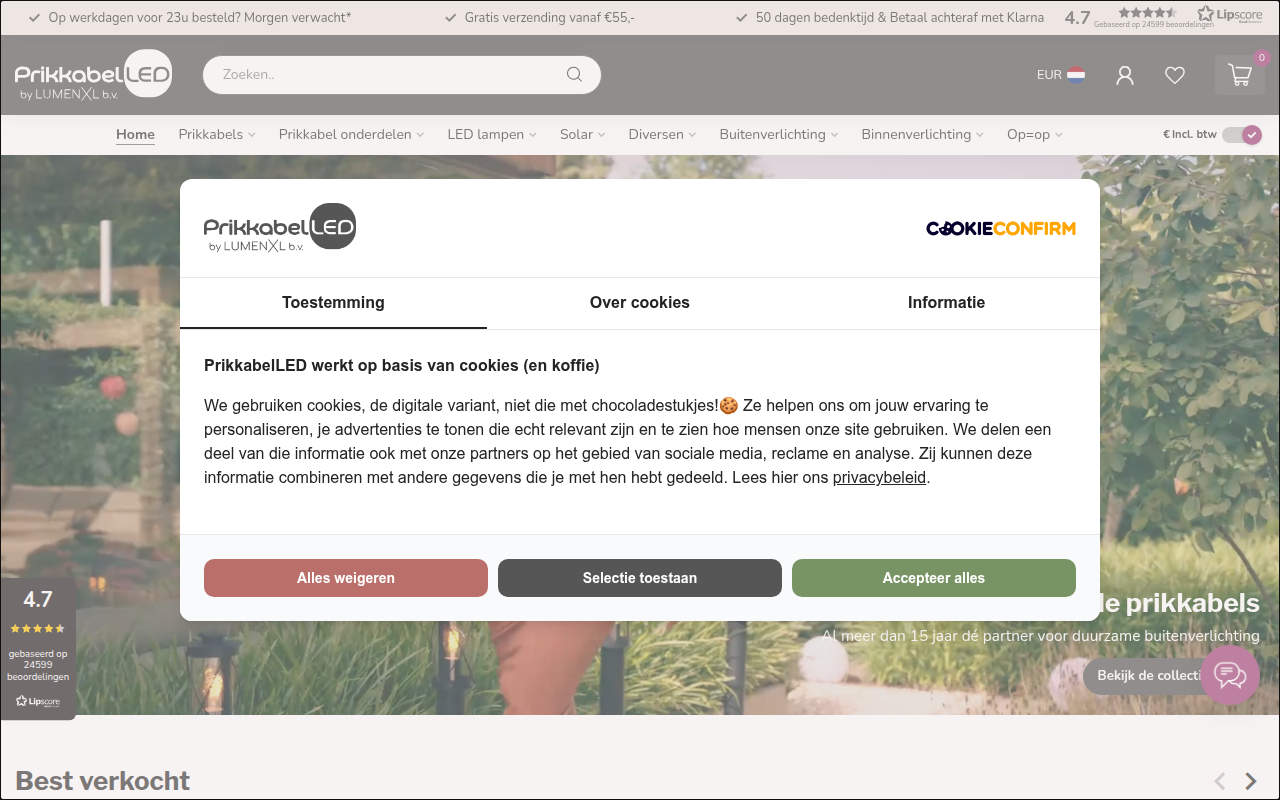Switch to the Over cookies tab

coord(640,303)
